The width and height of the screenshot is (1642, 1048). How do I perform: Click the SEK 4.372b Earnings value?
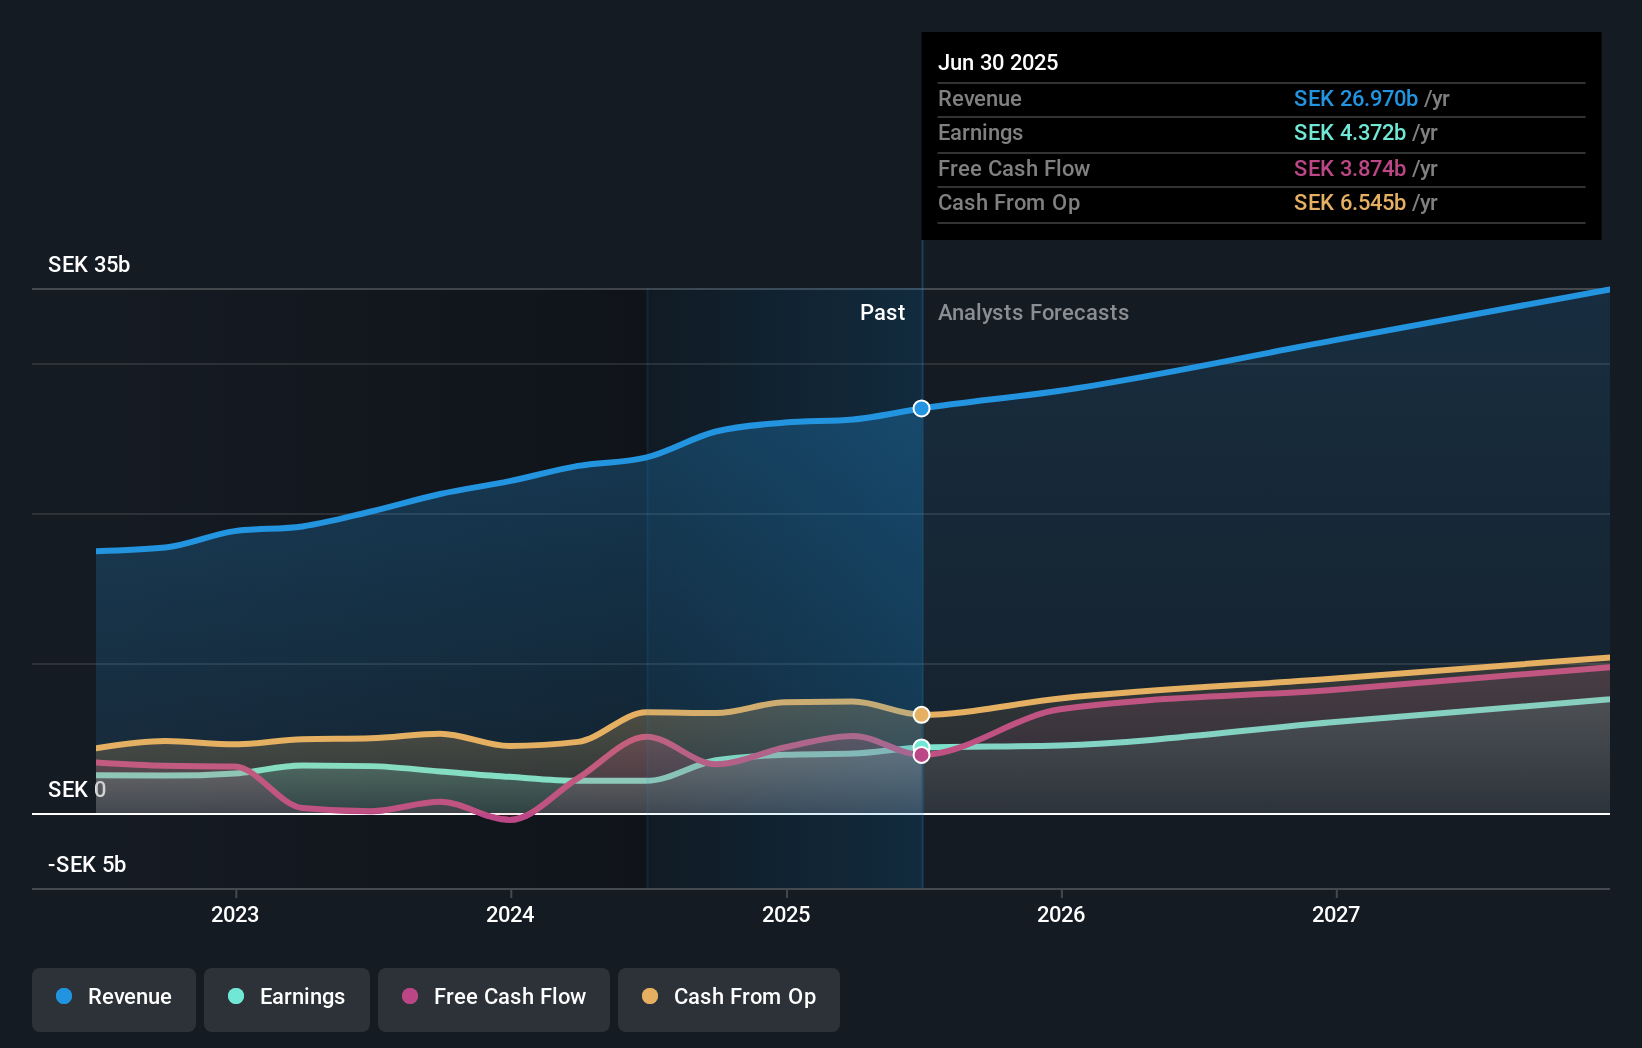(x=1348, y=132)
